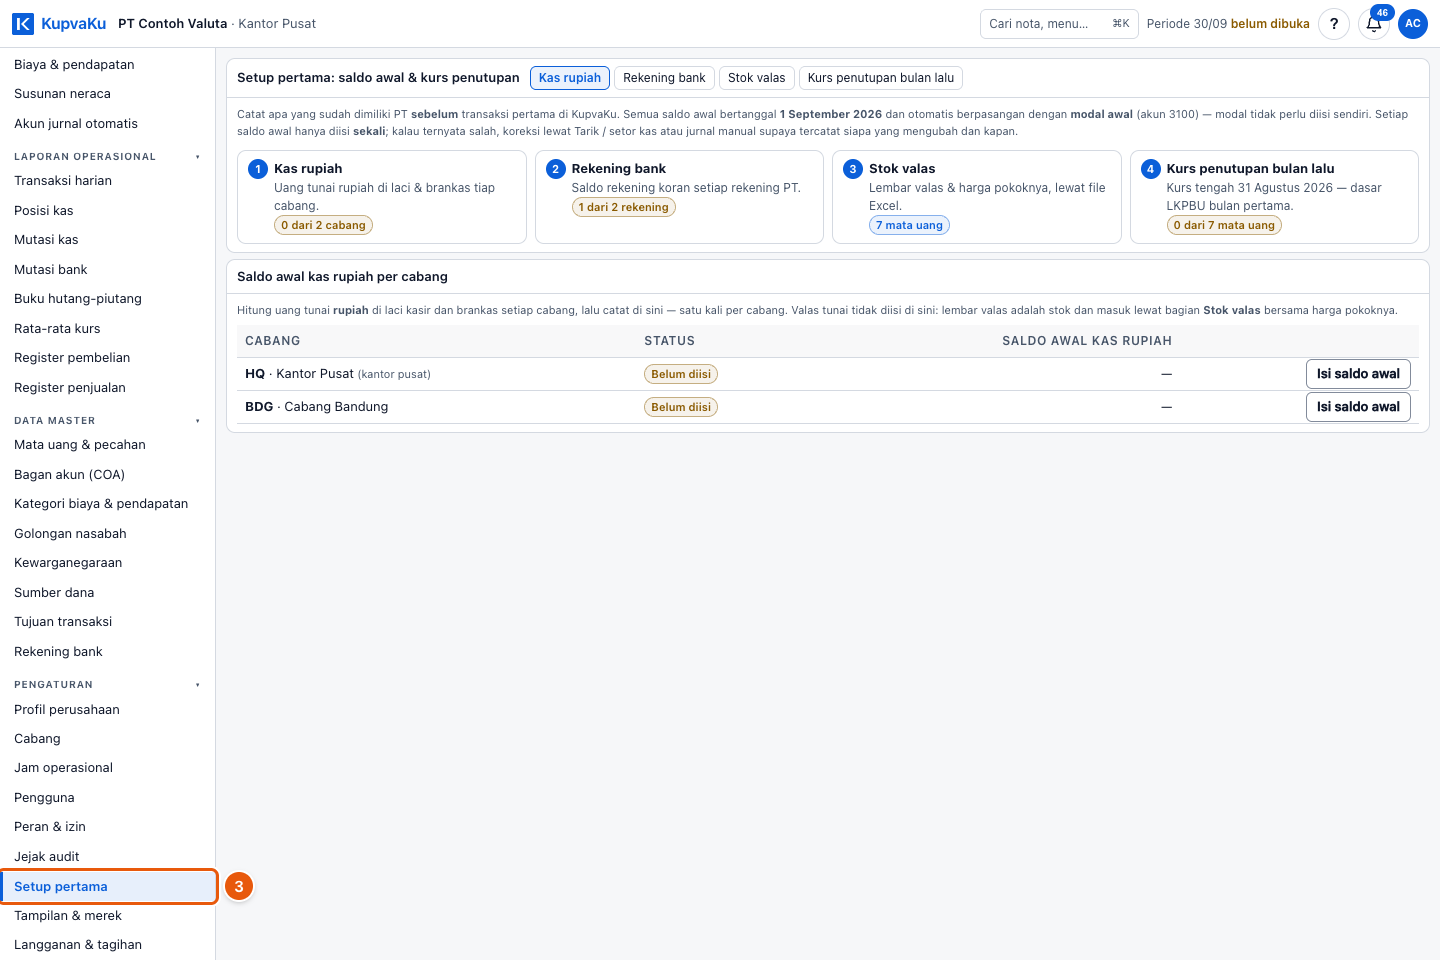Go to Posisi kas report

pyautogui.click(x=107, y=210)
